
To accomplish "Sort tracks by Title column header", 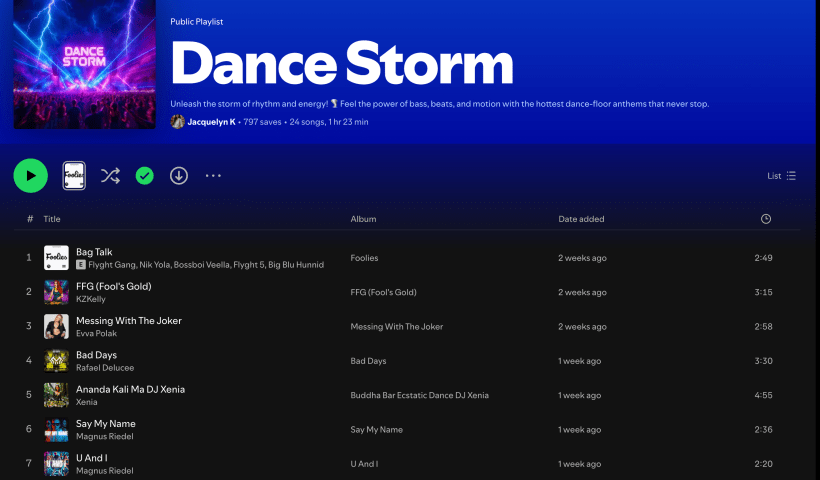I will click(x=52, y=219).
